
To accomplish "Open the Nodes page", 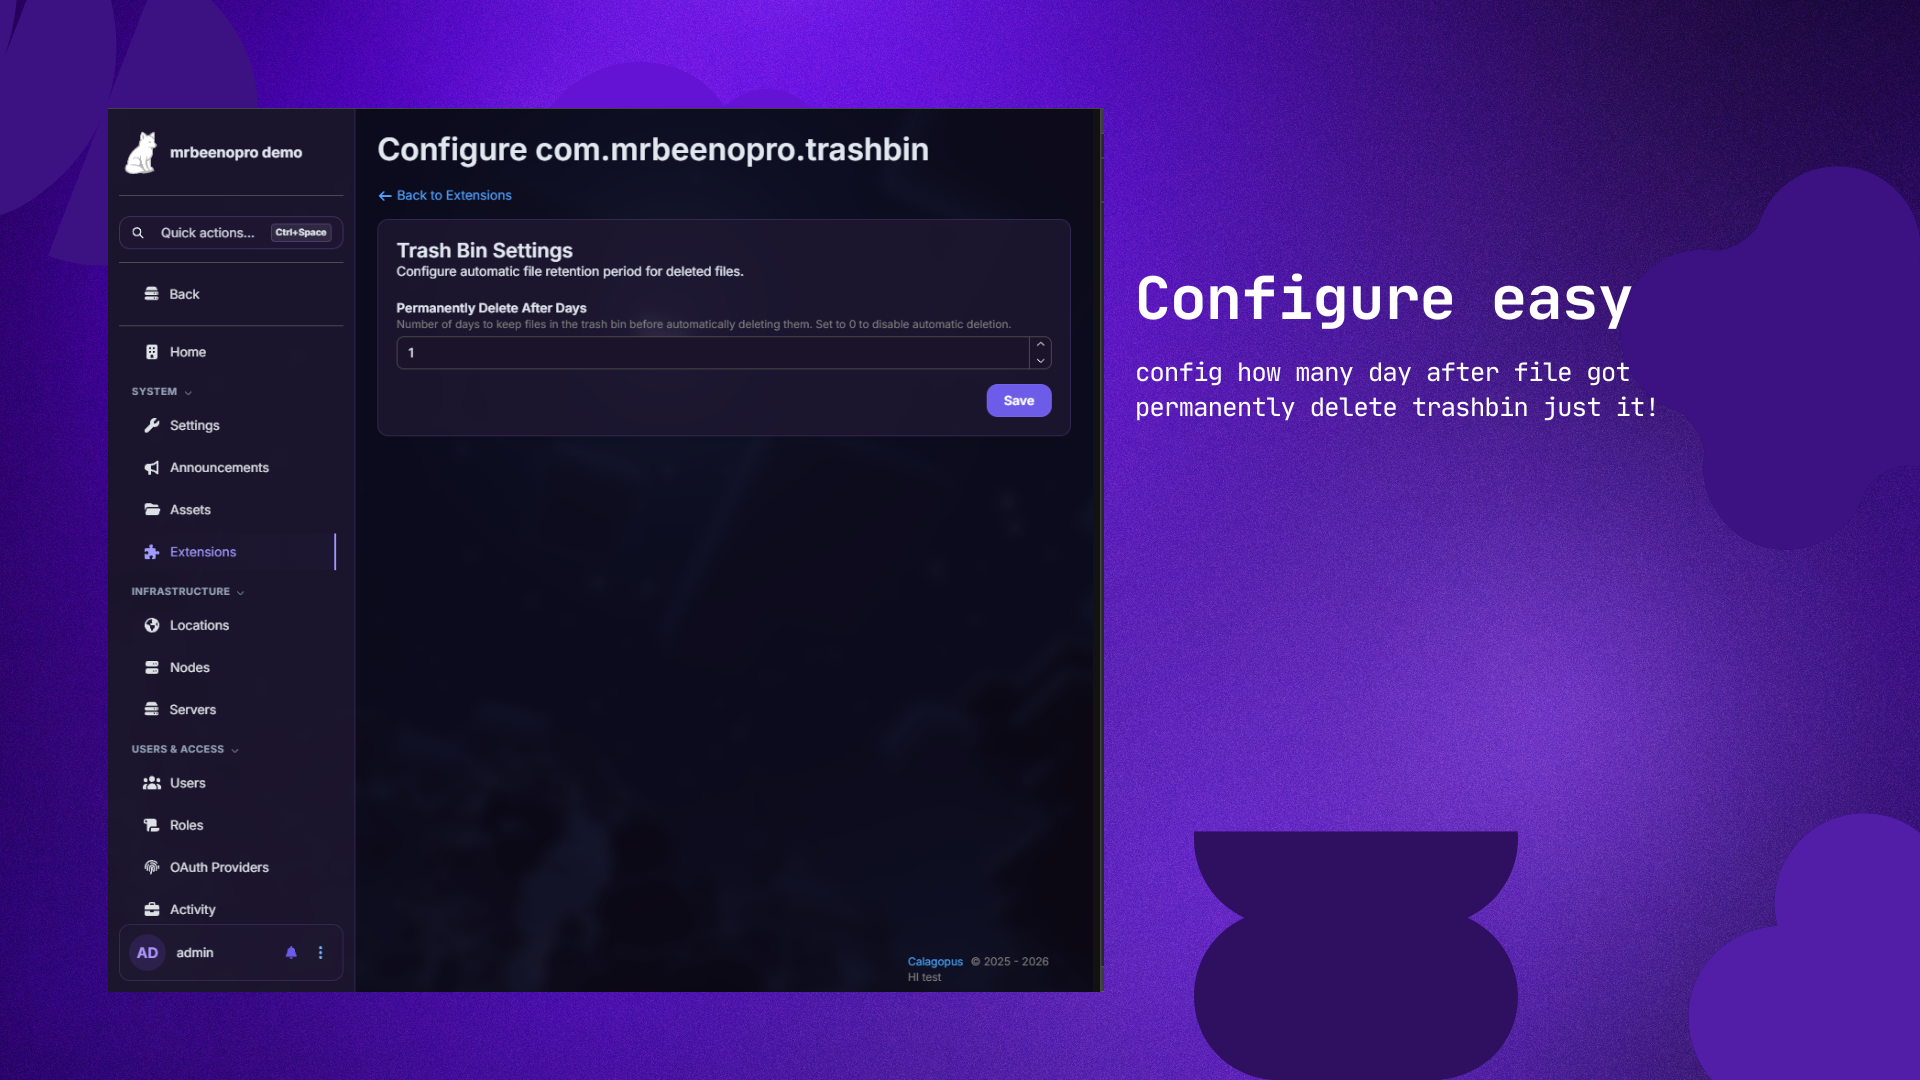I will [231, 667].
